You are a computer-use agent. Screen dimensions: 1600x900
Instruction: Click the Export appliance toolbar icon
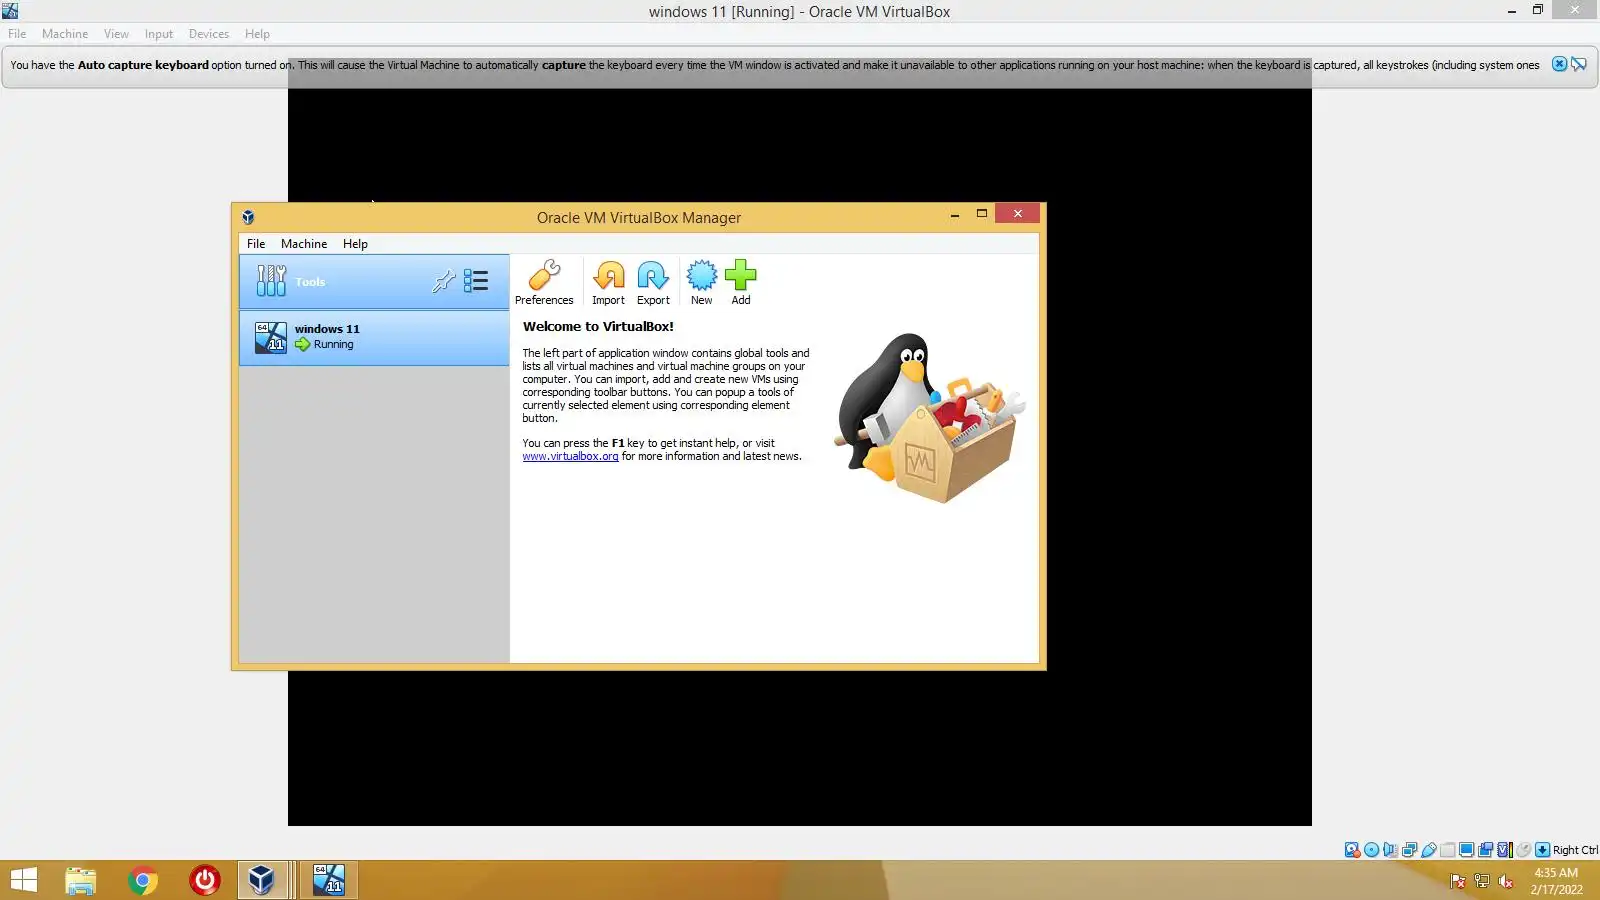[x=653, y=282]
